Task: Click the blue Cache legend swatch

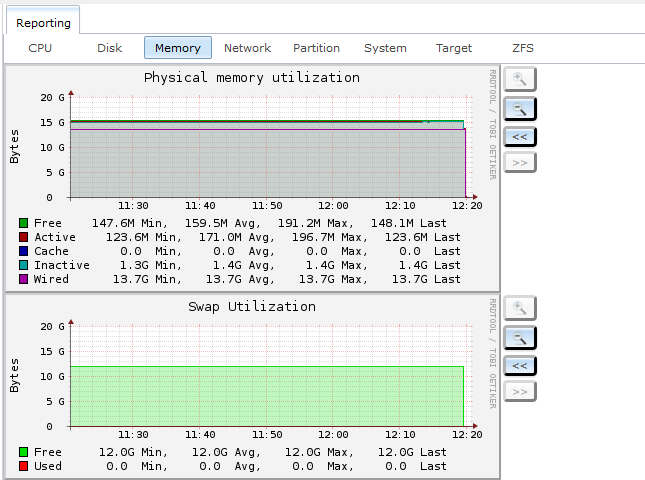Action: [x=23, y=251]
